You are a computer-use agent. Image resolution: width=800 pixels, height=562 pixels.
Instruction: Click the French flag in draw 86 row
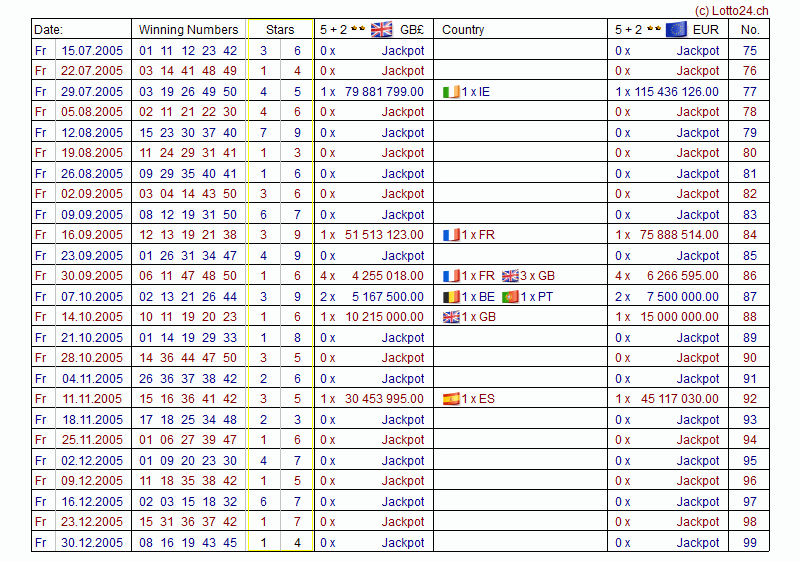click(451, 276)
